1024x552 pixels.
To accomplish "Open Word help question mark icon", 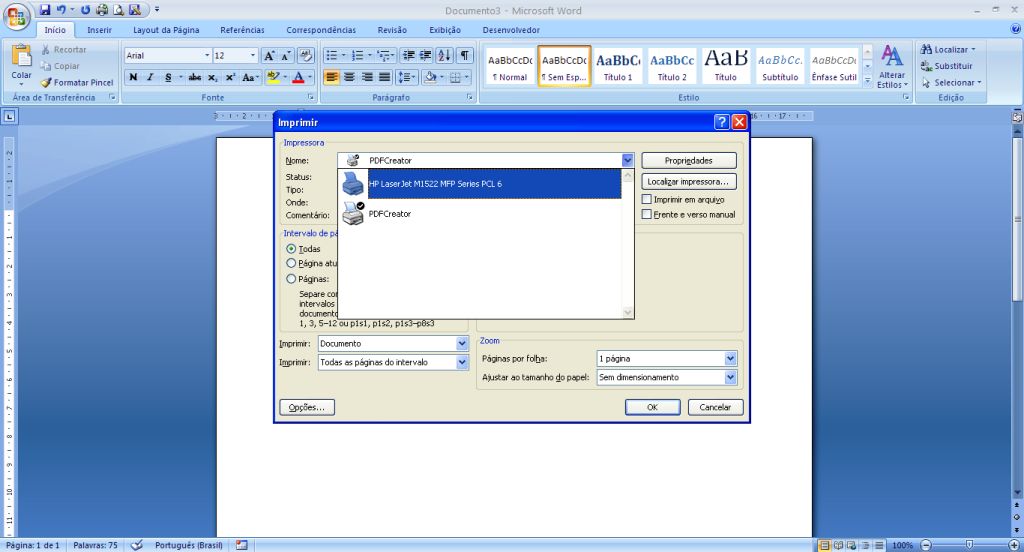I will (1015, 29).
